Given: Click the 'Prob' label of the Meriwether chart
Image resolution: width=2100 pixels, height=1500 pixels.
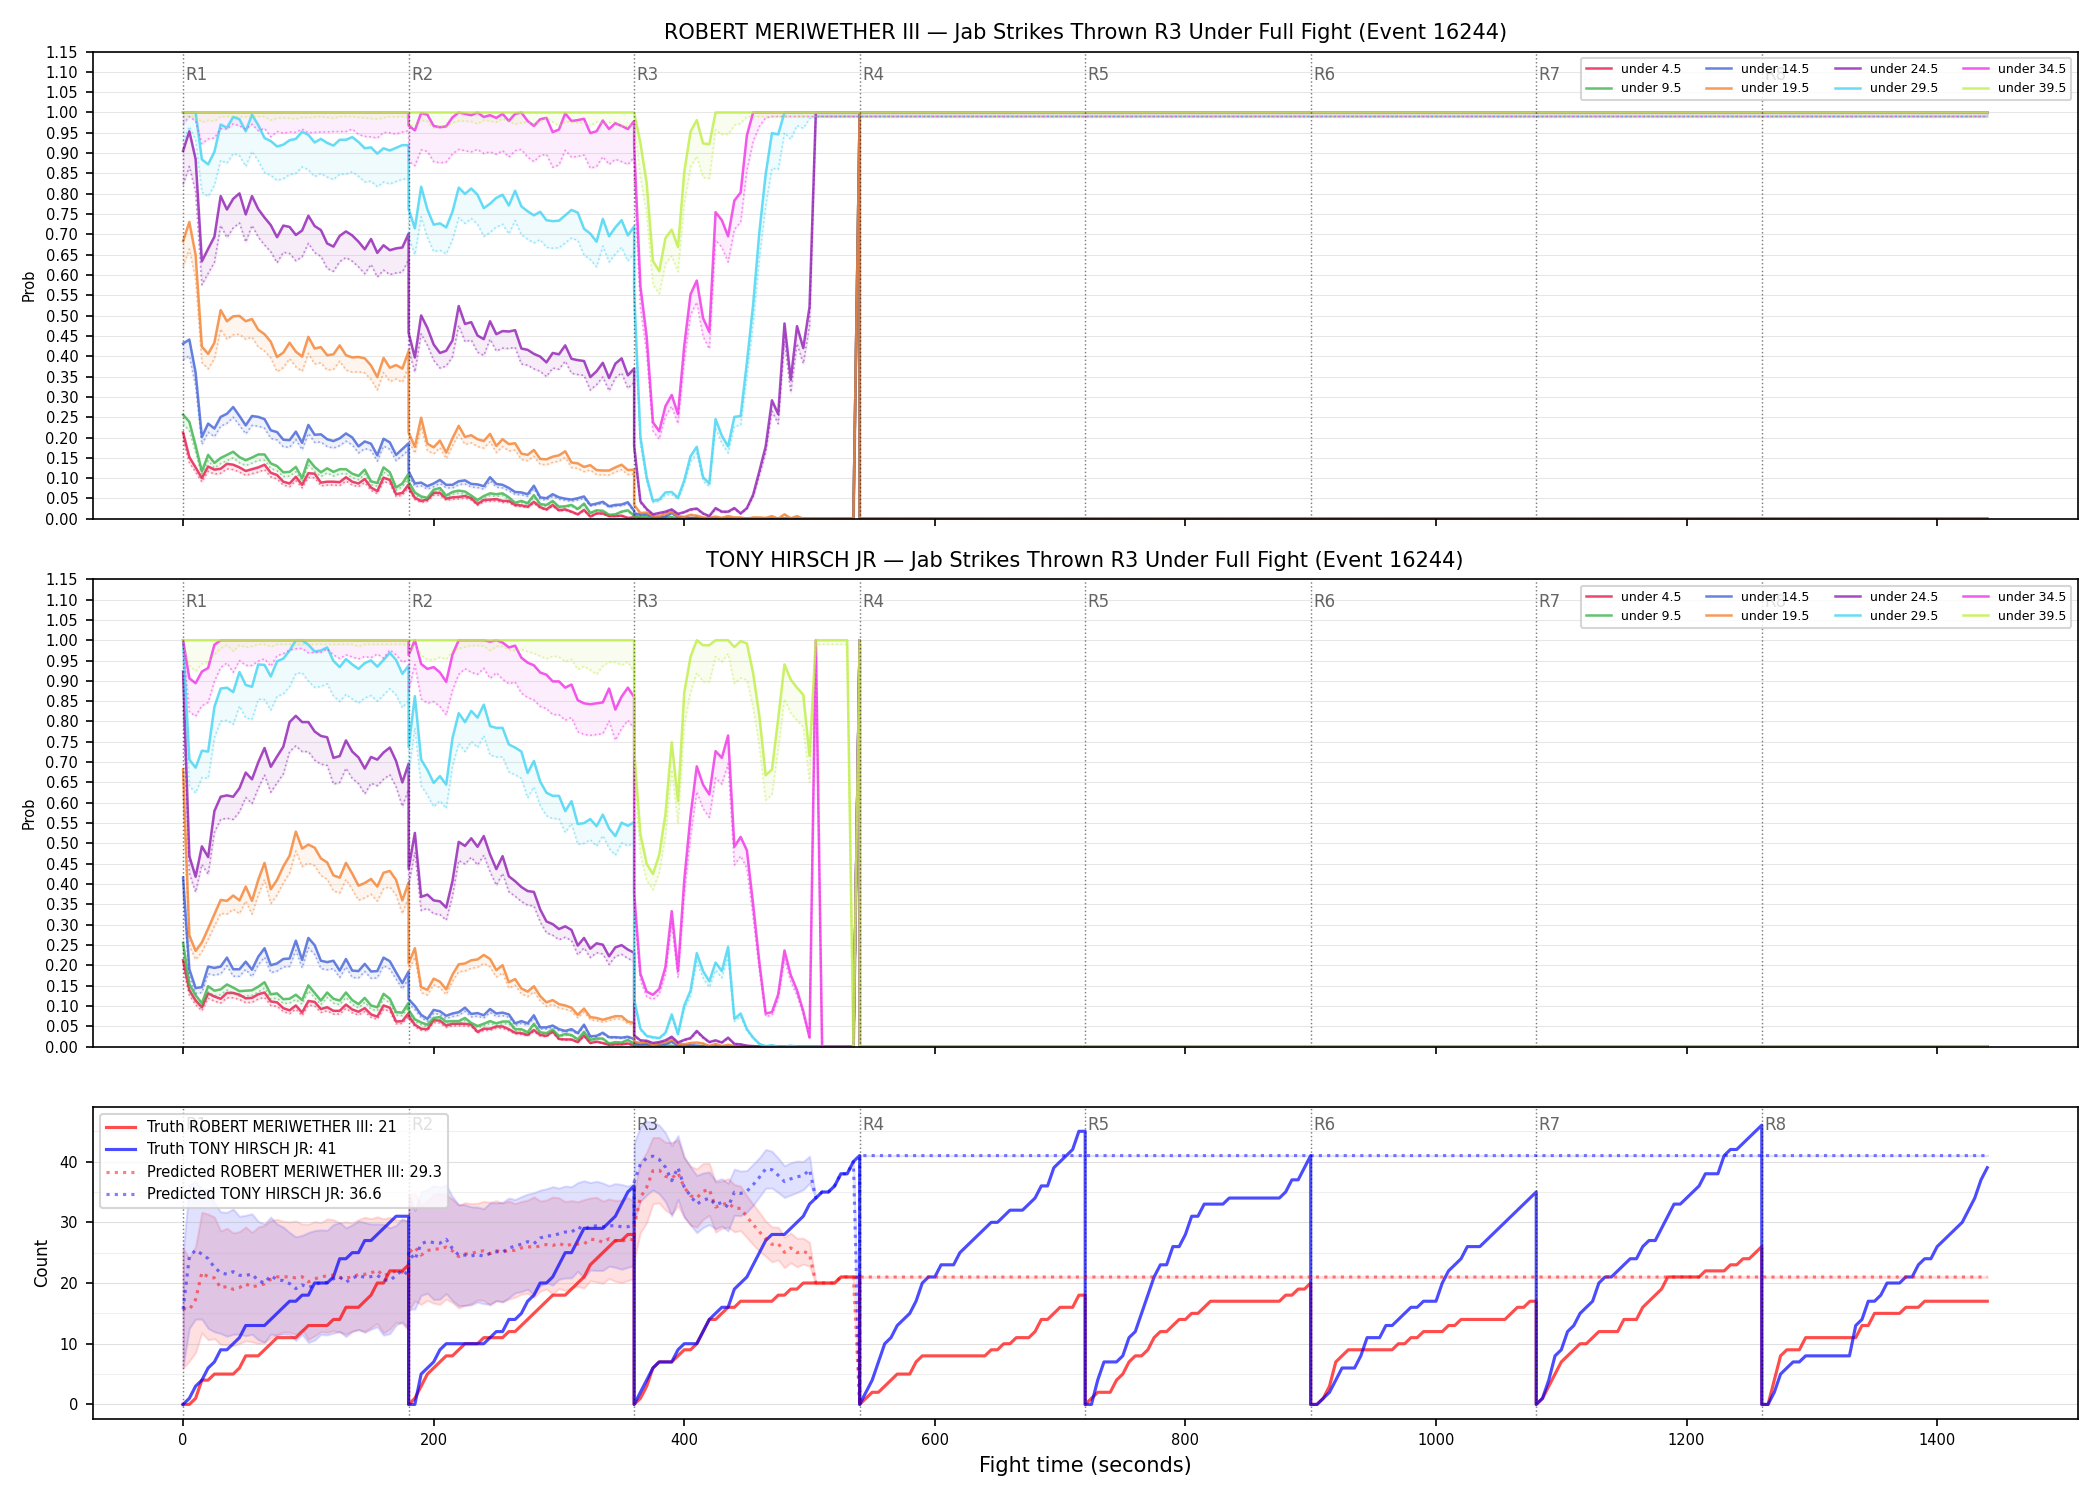Looking at the screenshot, I should tap(29, 286).
